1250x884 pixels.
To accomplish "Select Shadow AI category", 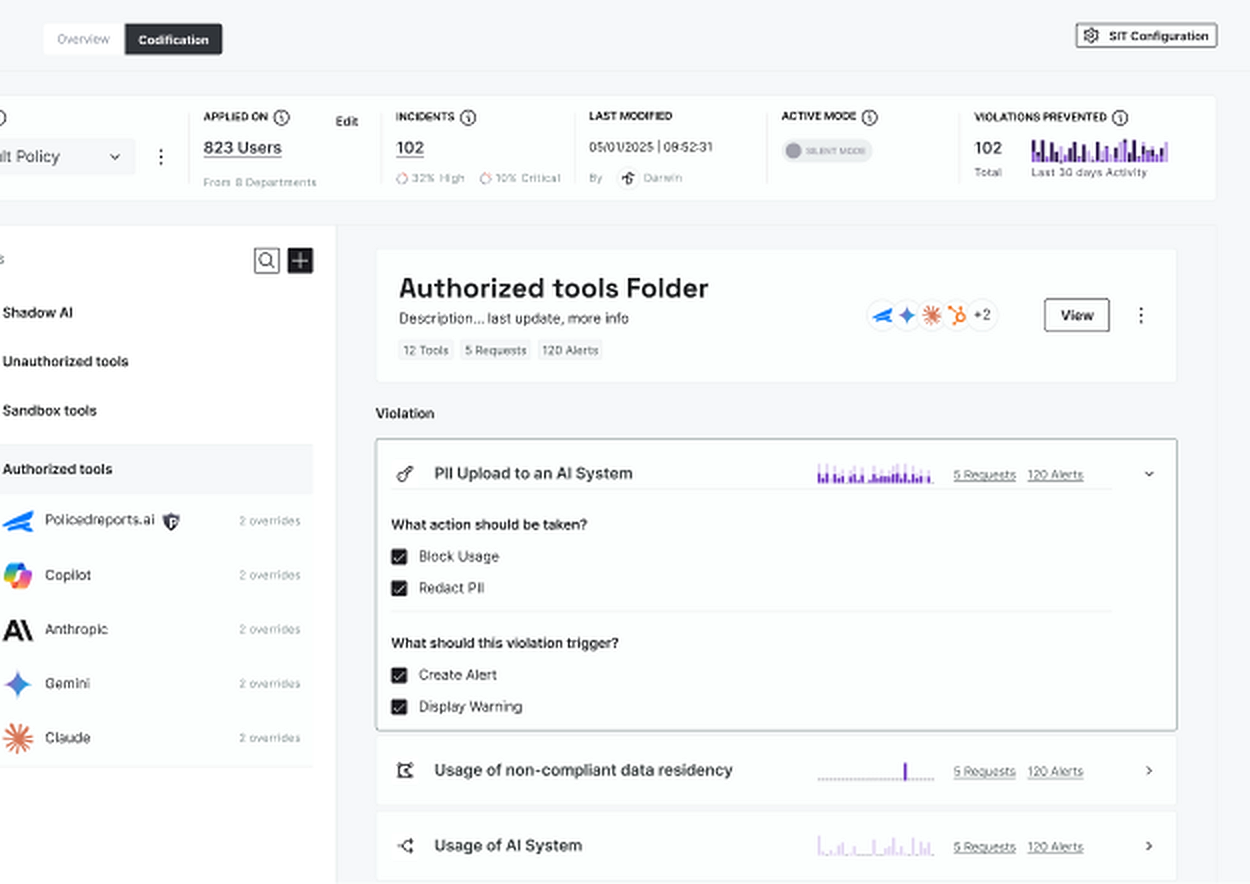I will [x=38, y=313].
